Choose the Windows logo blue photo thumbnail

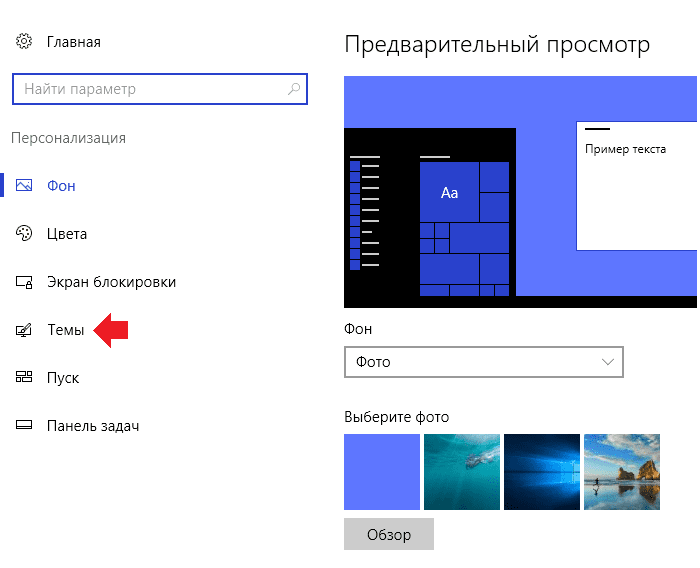pos(542,472)
